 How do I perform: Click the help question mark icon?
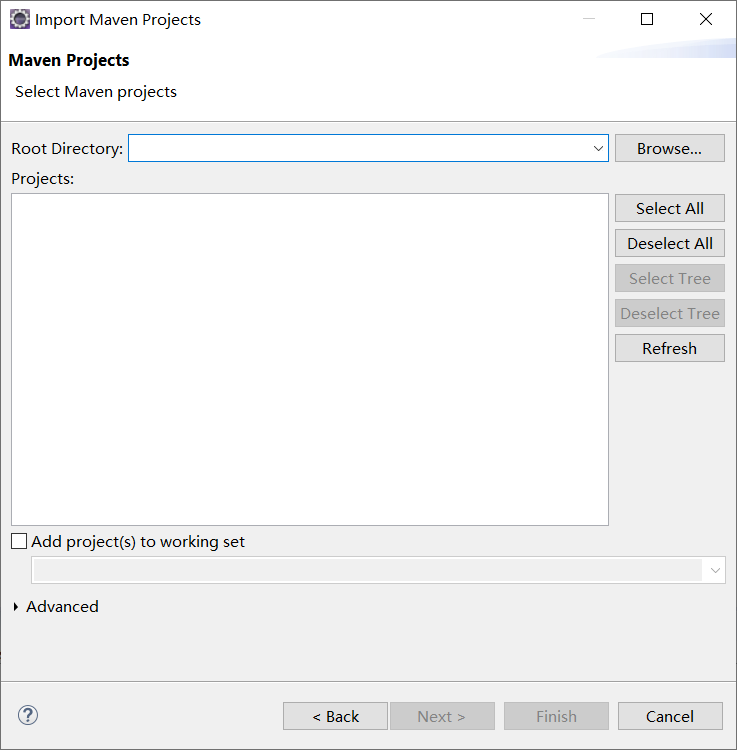click(28, 716)
